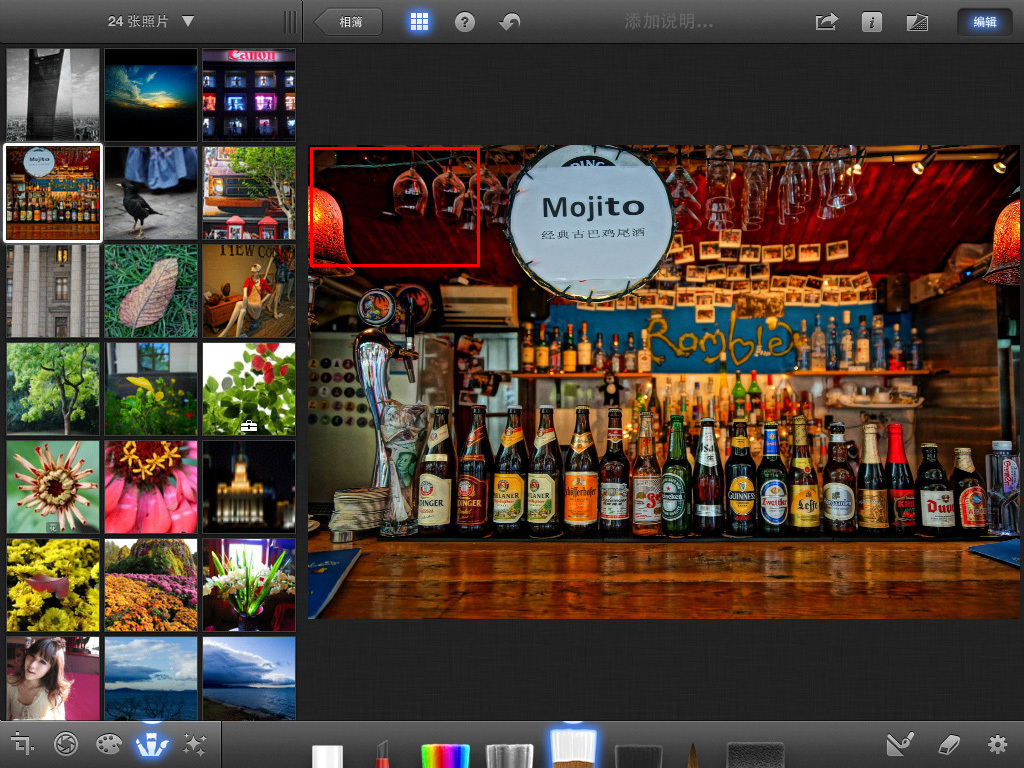
Task: Open the settings gear options
Action: 996,744
